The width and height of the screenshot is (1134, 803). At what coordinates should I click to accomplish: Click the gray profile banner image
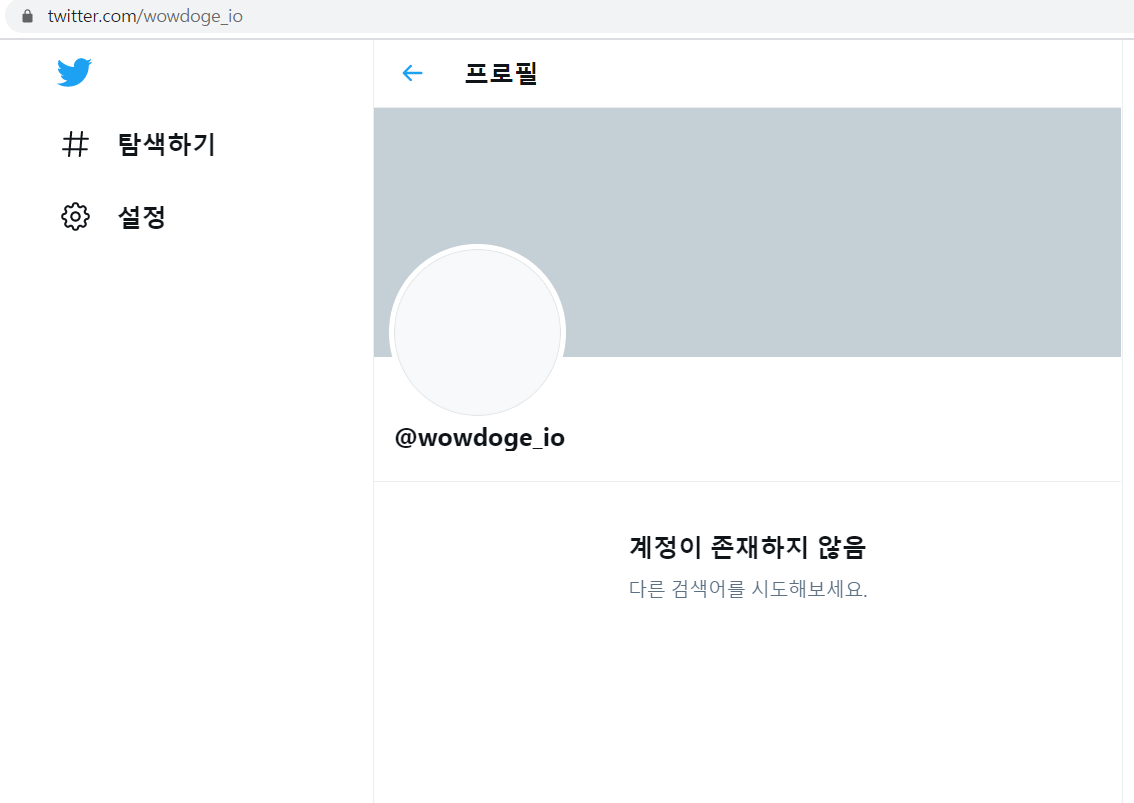click(747, 232)
